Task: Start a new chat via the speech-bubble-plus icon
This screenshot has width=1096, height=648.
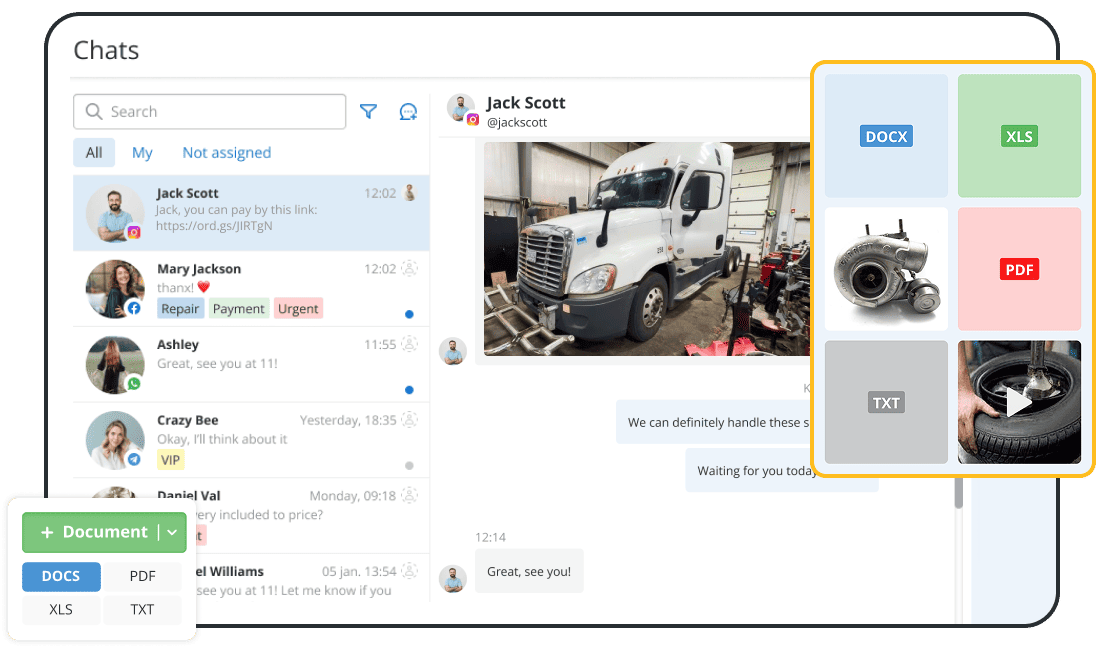Action: 408,111
